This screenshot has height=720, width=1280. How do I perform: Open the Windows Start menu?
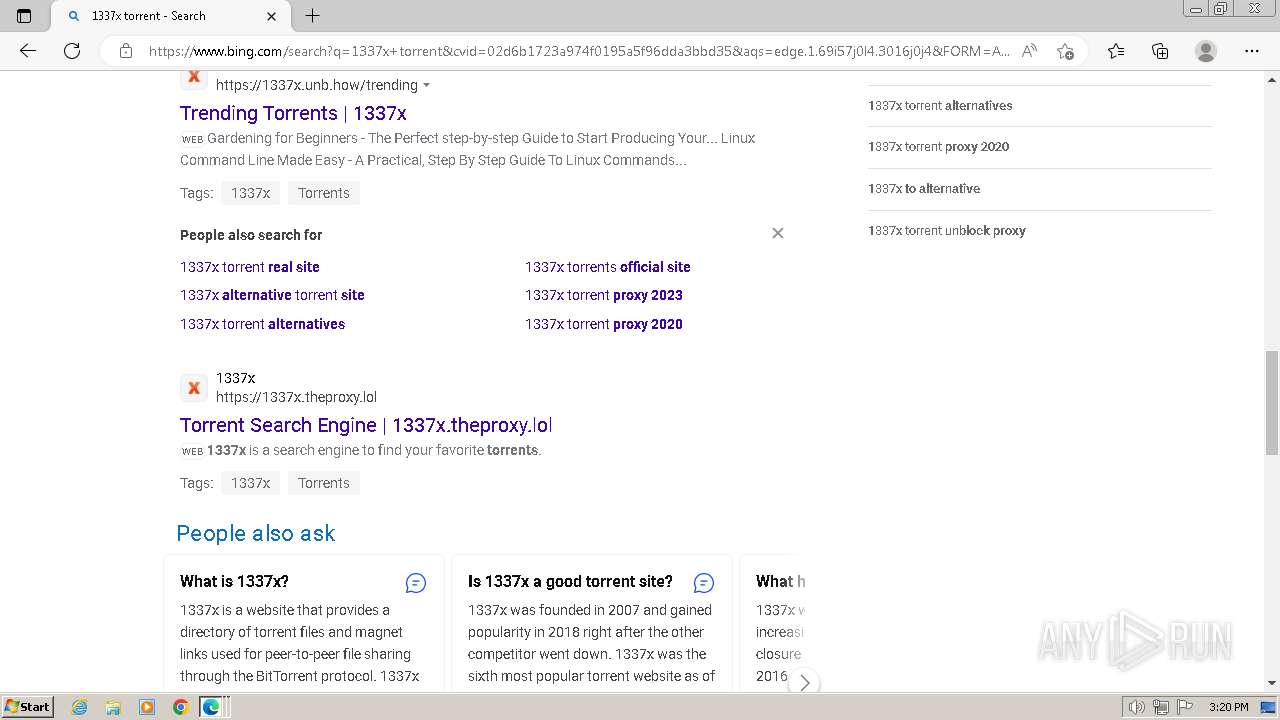[28, 707]
